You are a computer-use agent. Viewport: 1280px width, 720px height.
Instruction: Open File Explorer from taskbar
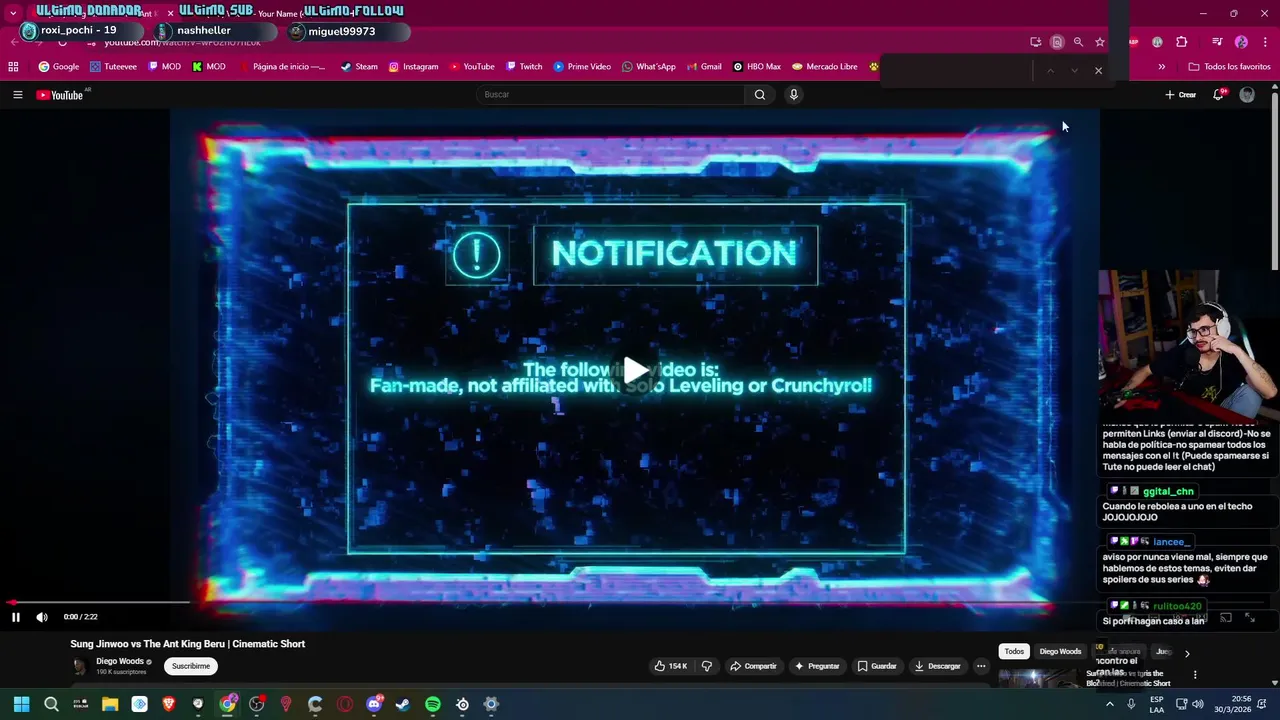110,704
